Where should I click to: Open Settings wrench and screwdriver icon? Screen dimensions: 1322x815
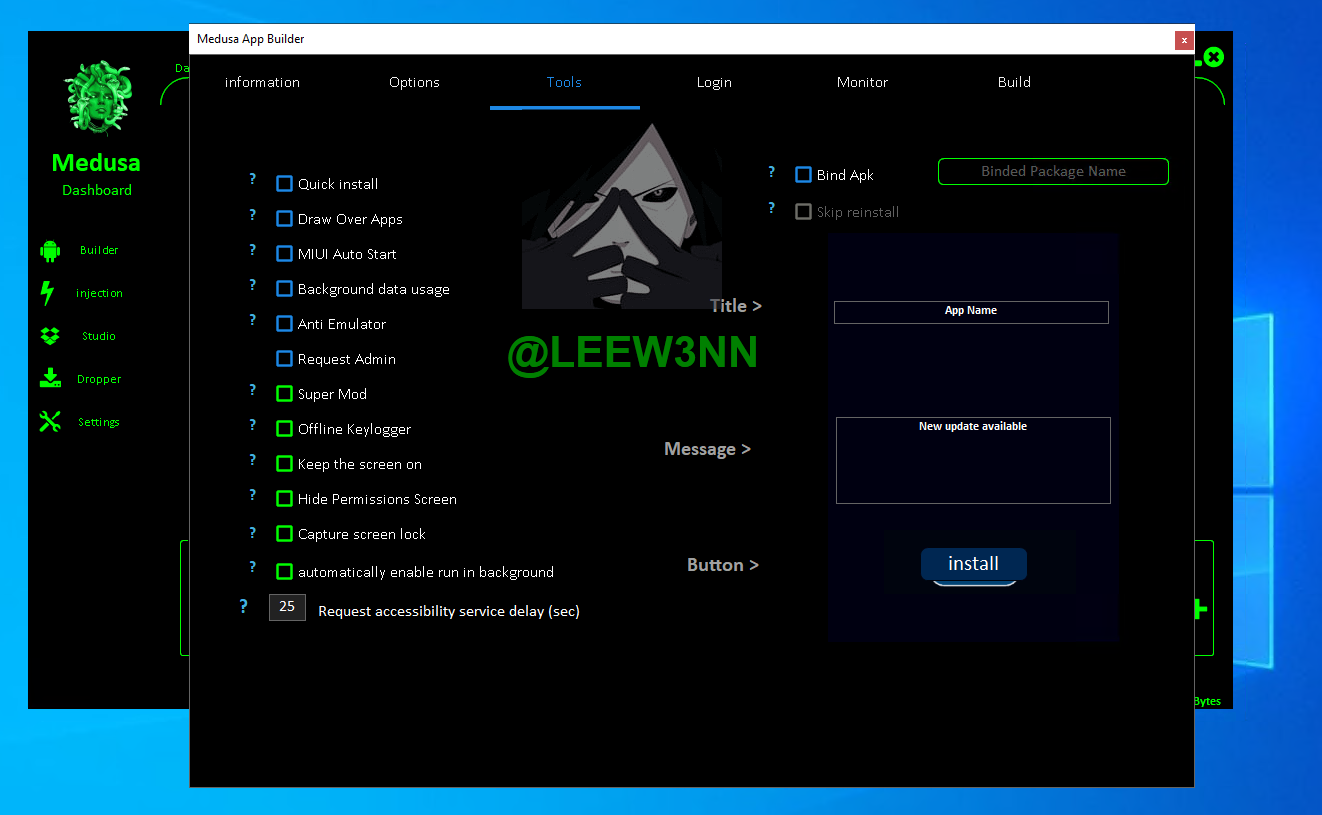pos(50,422)
